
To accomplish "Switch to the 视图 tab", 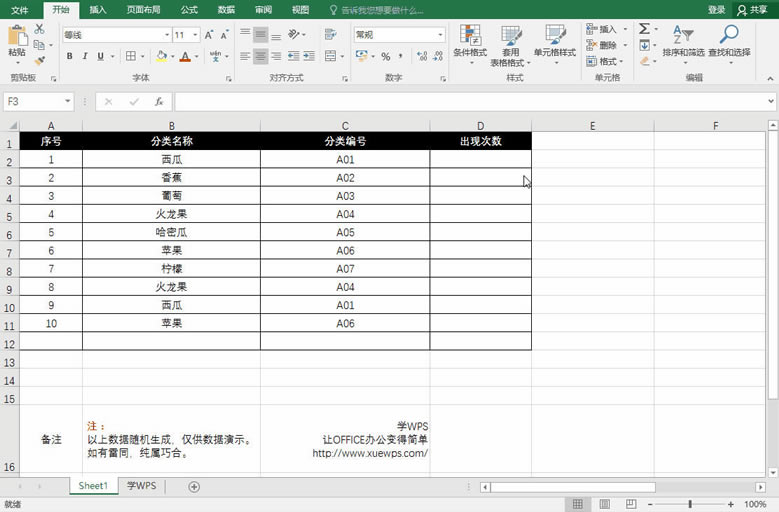I will coord(300,10).
